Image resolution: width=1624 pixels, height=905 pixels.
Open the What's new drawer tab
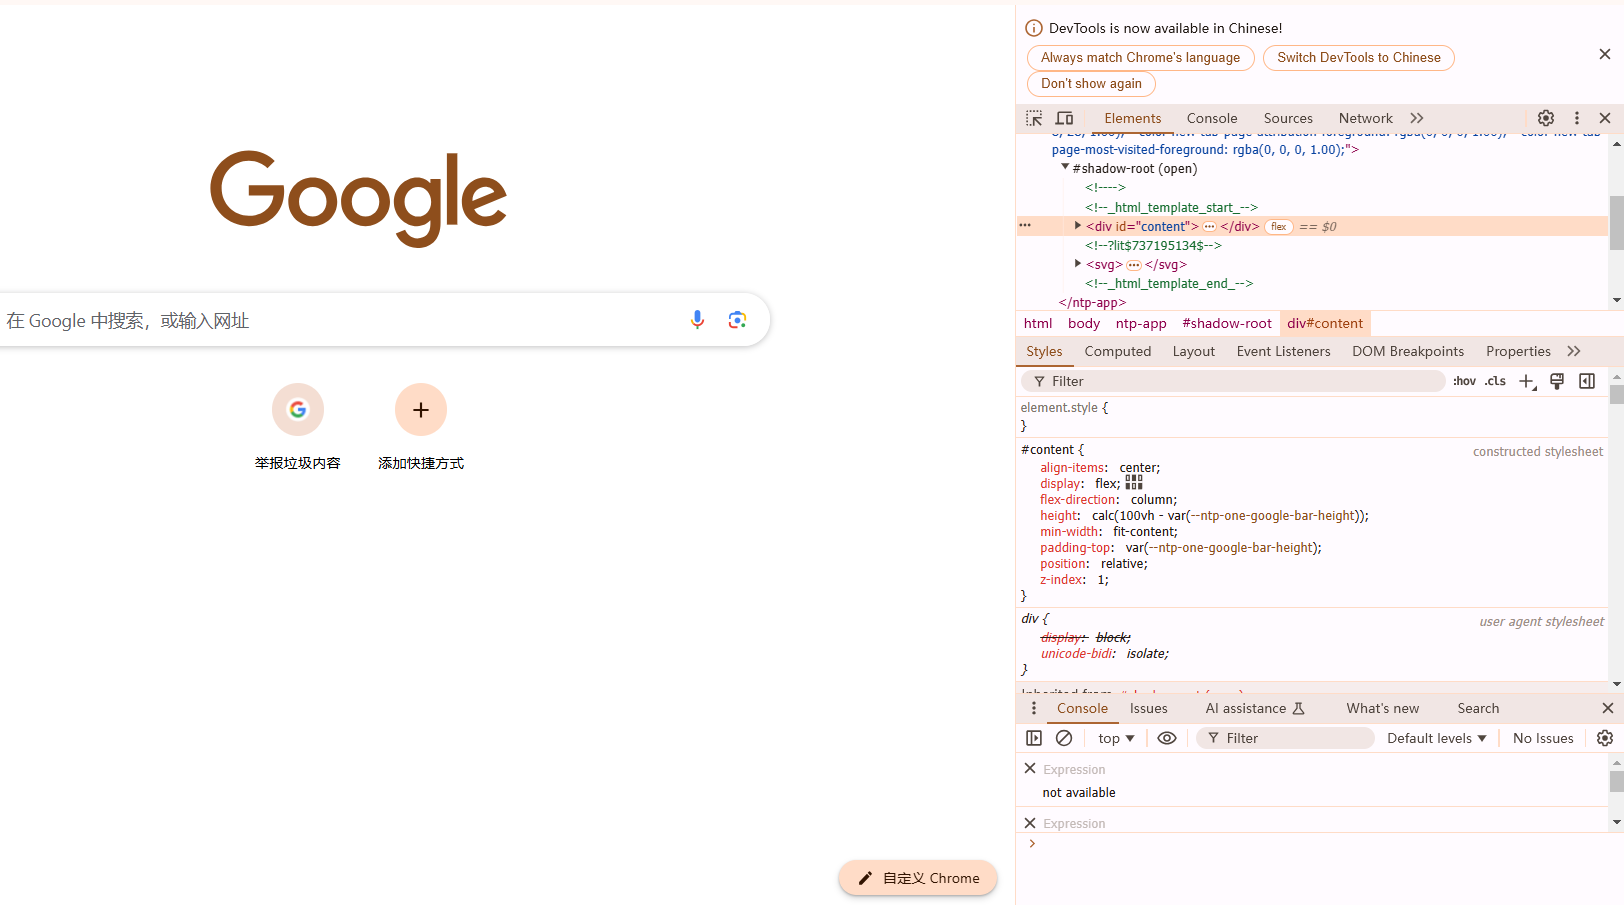coord(1383,708)
